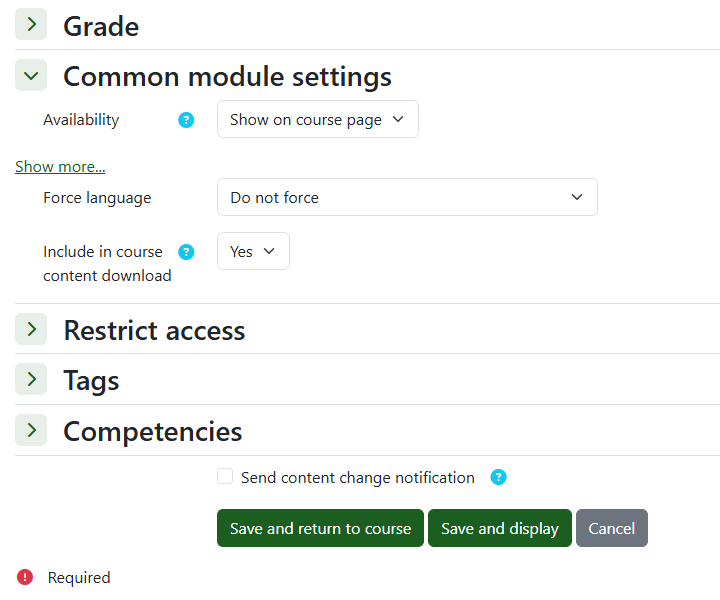The image size is (720, 600).
Task: Click the Tags heading text
Action: tap(91, 381)
